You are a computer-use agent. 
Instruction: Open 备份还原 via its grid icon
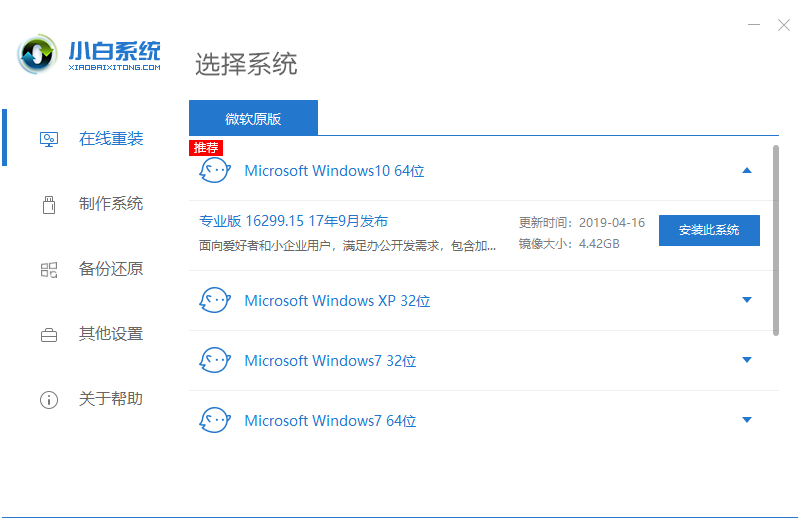48,269
